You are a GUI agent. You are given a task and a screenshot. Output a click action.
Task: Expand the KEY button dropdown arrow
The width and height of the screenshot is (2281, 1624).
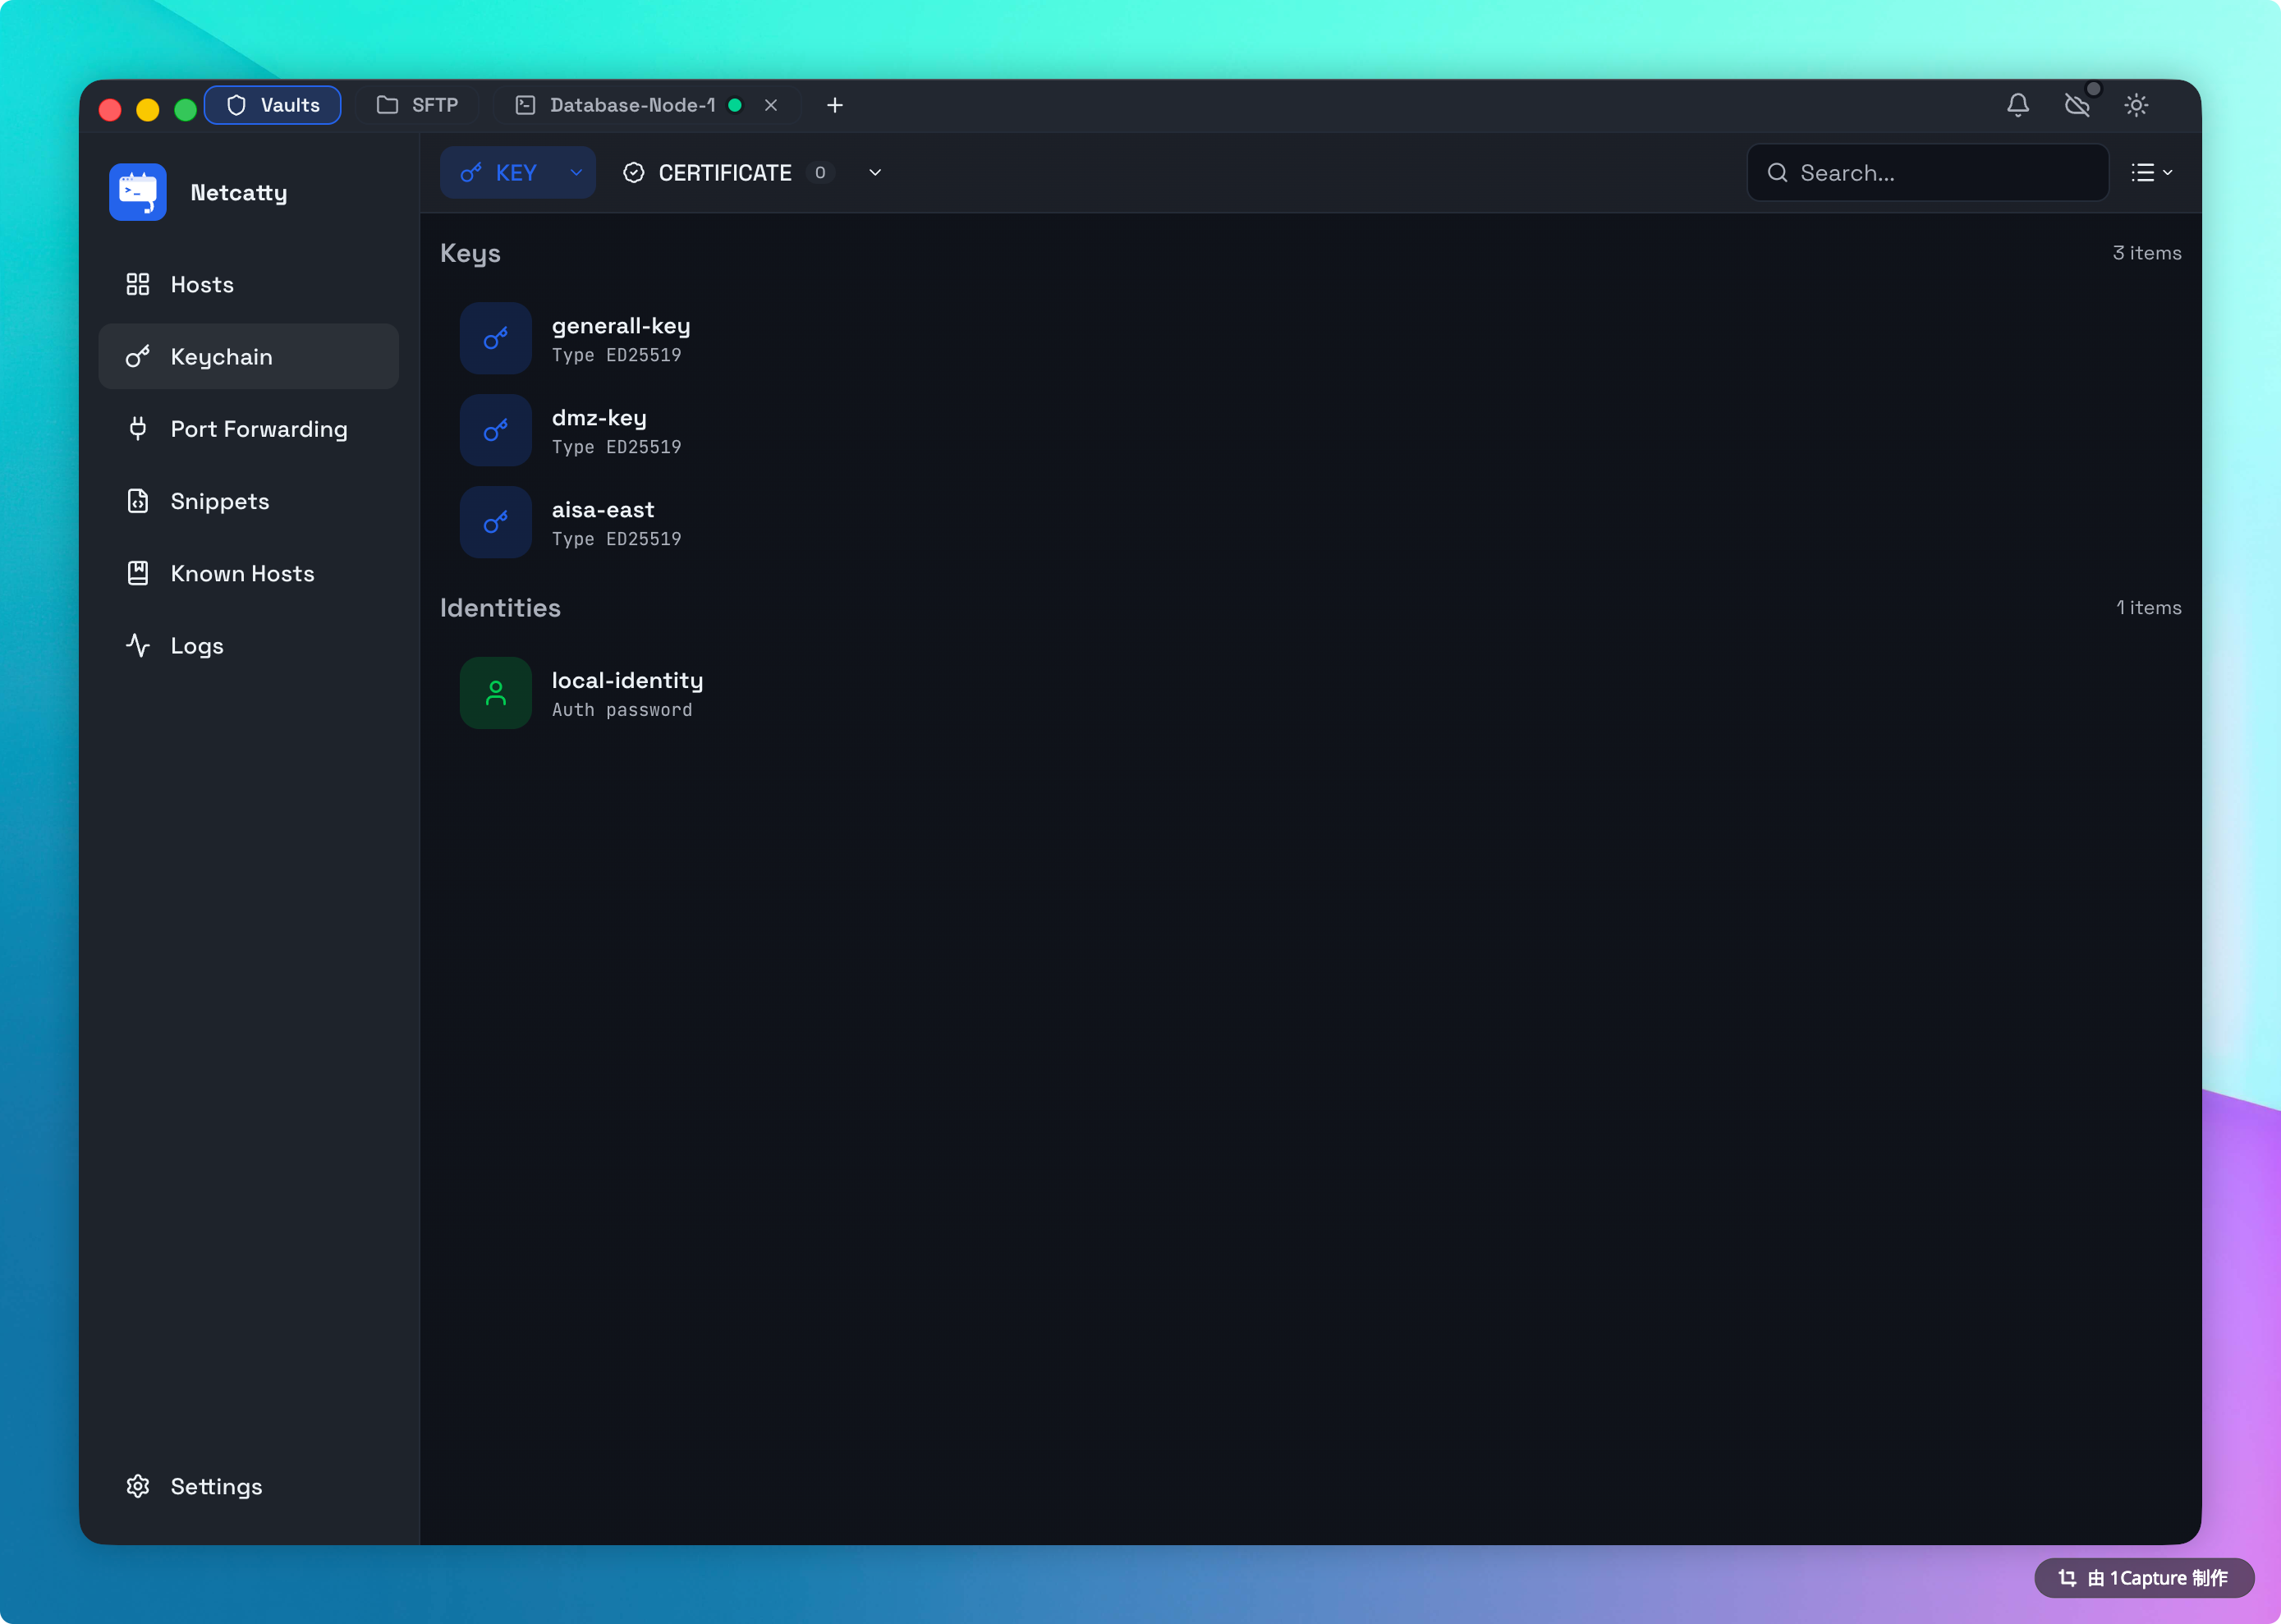tap(576, 173)
